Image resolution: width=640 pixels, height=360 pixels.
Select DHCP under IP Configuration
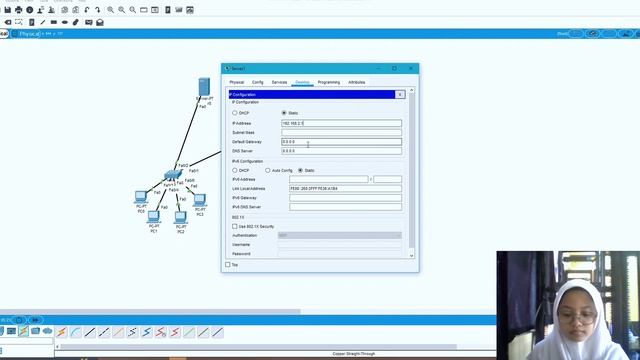pos(235,113)
